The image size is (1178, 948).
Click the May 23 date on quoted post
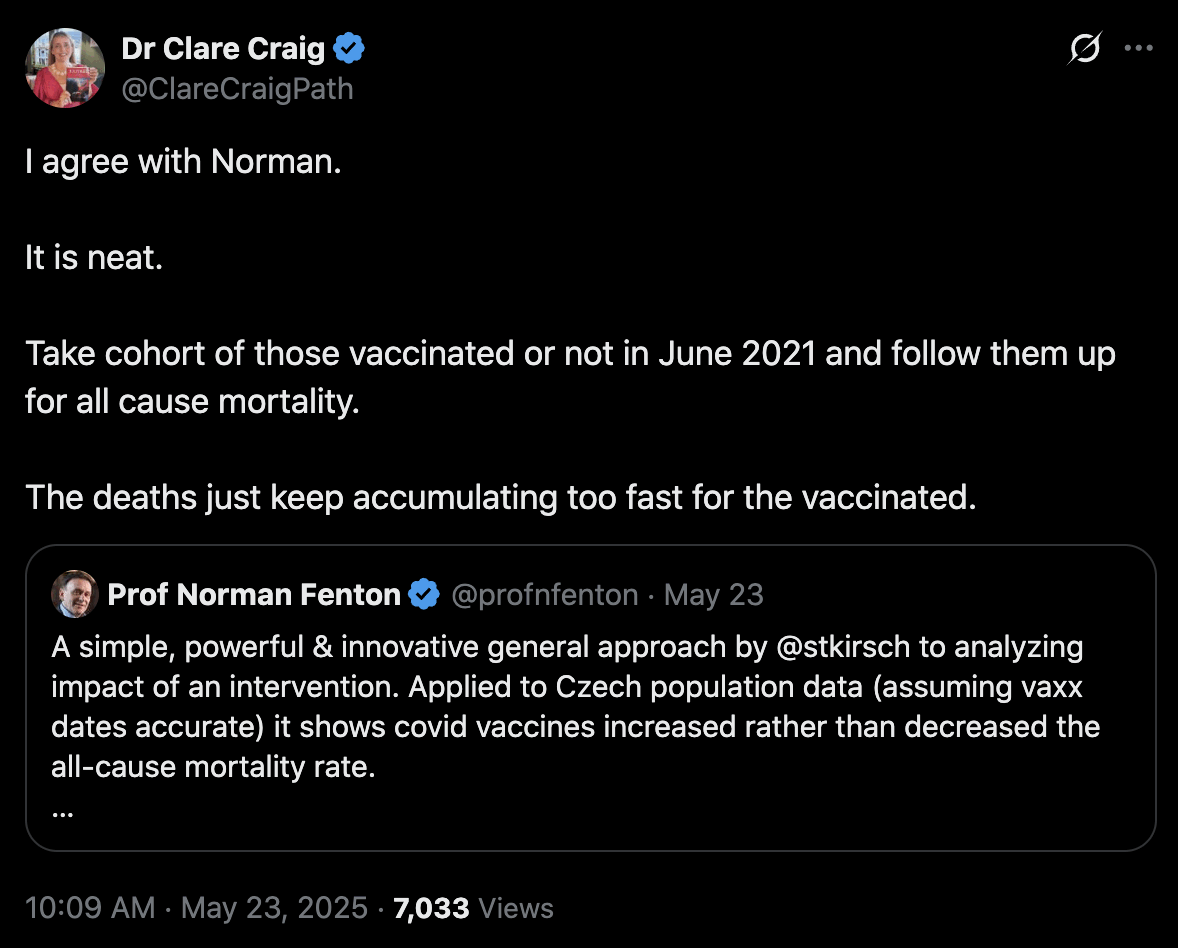(x=713, y=595)
